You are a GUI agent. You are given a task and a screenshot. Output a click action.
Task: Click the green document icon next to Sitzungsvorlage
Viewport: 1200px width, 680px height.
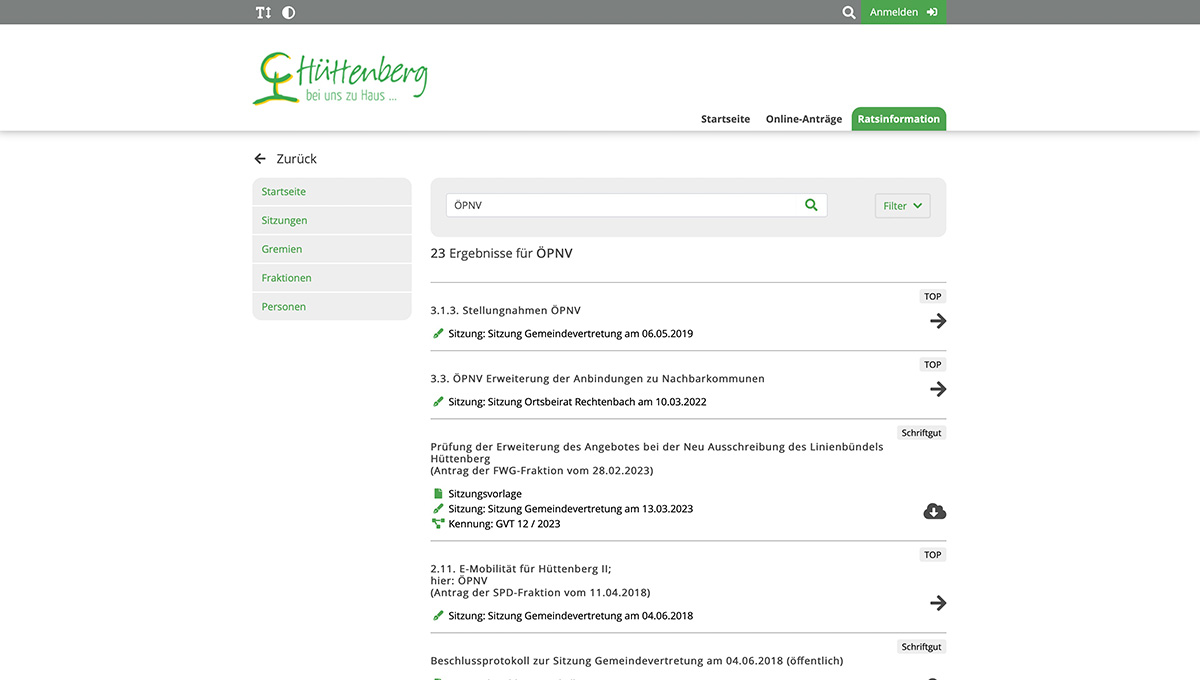tap(436, 492)
